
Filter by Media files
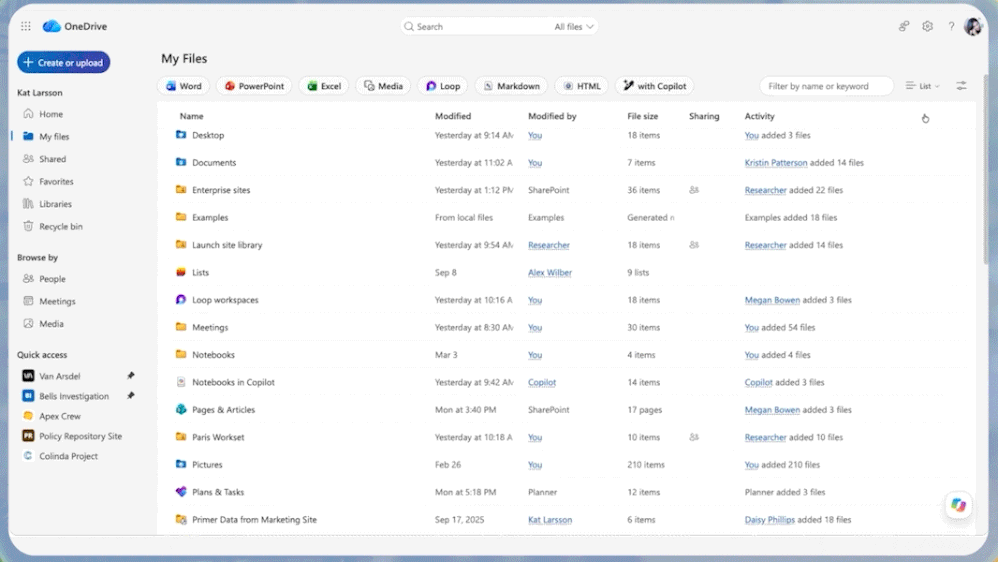pyautogui.click(x=383, y=86)
